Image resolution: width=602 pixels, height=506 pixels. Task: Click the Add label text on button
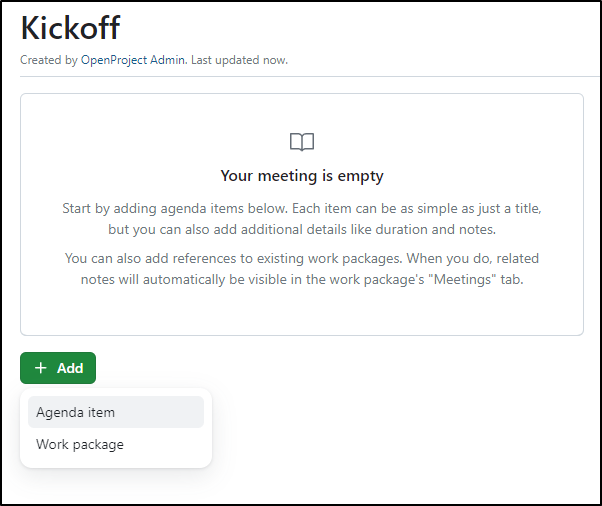coord(70,368)
